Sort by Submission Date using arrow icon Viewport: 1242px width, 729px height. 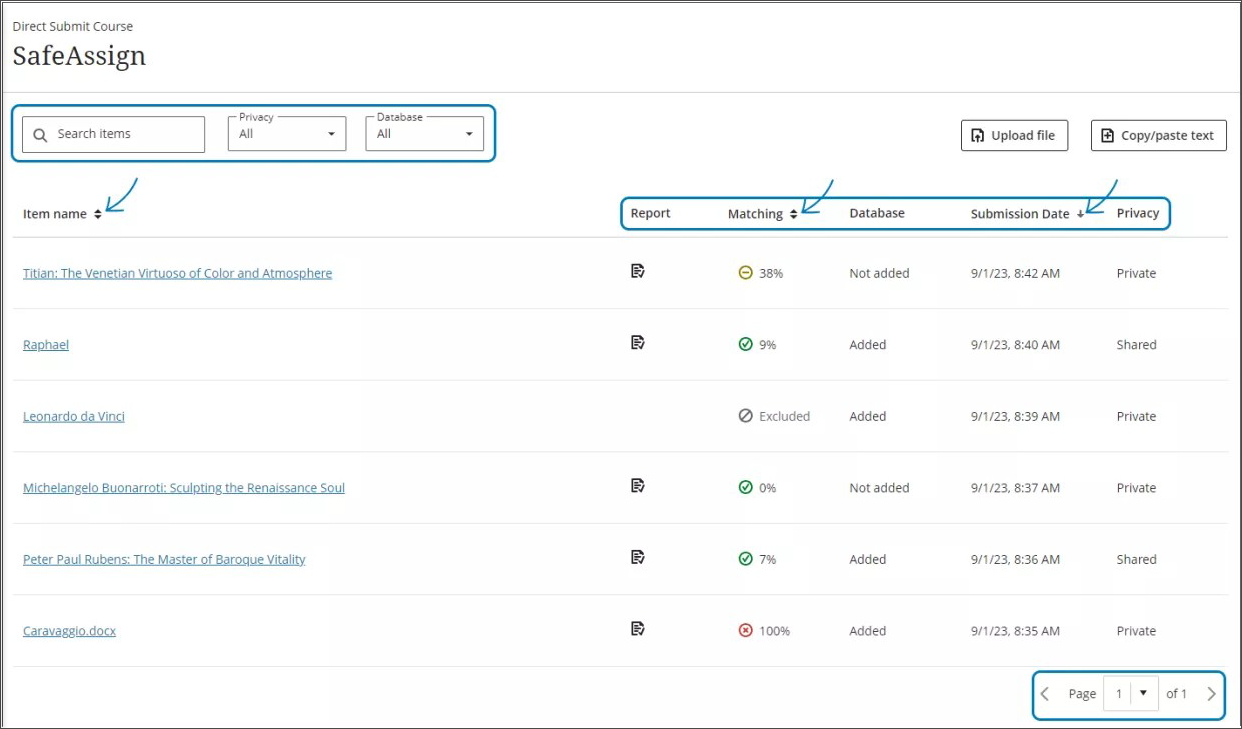coord(1080,214)
